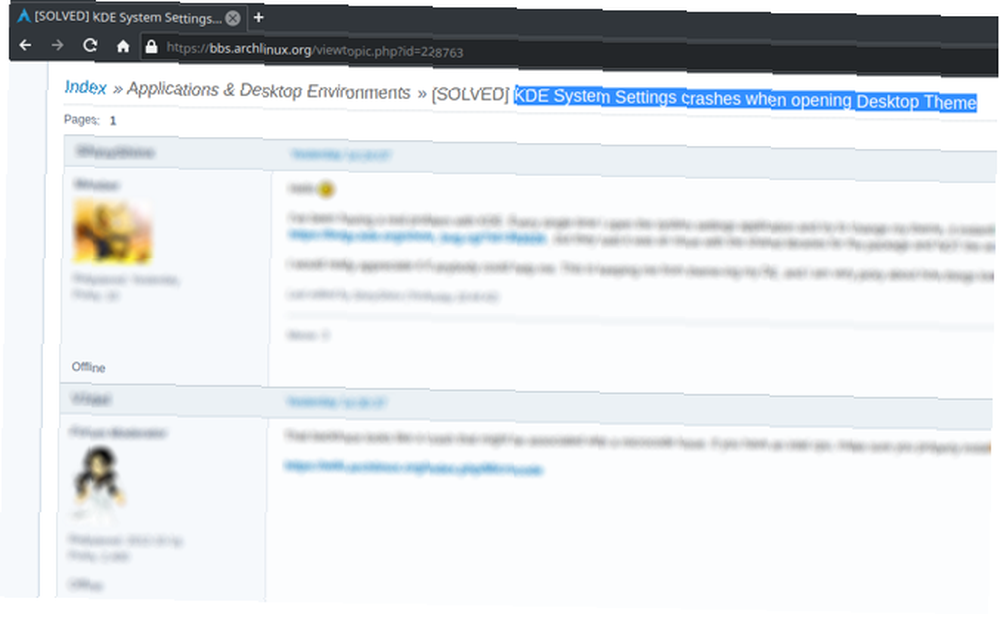Screen dimensions: 1000x617
Task: Select the [SOLVED] KDE System Settings tab
Action: 128,17
